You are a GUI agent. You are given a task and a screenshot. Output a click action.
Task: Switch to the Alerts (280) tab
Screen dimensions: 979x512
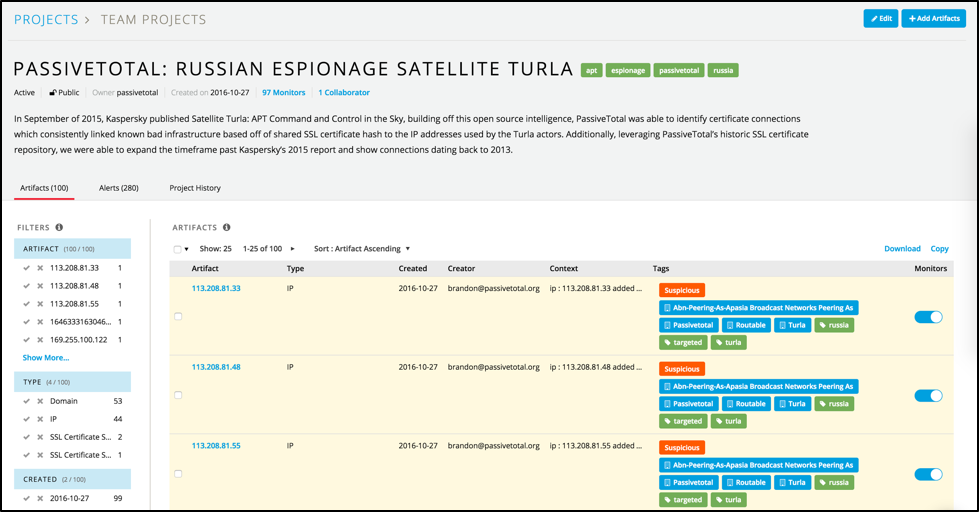click(x=119, y=188)
